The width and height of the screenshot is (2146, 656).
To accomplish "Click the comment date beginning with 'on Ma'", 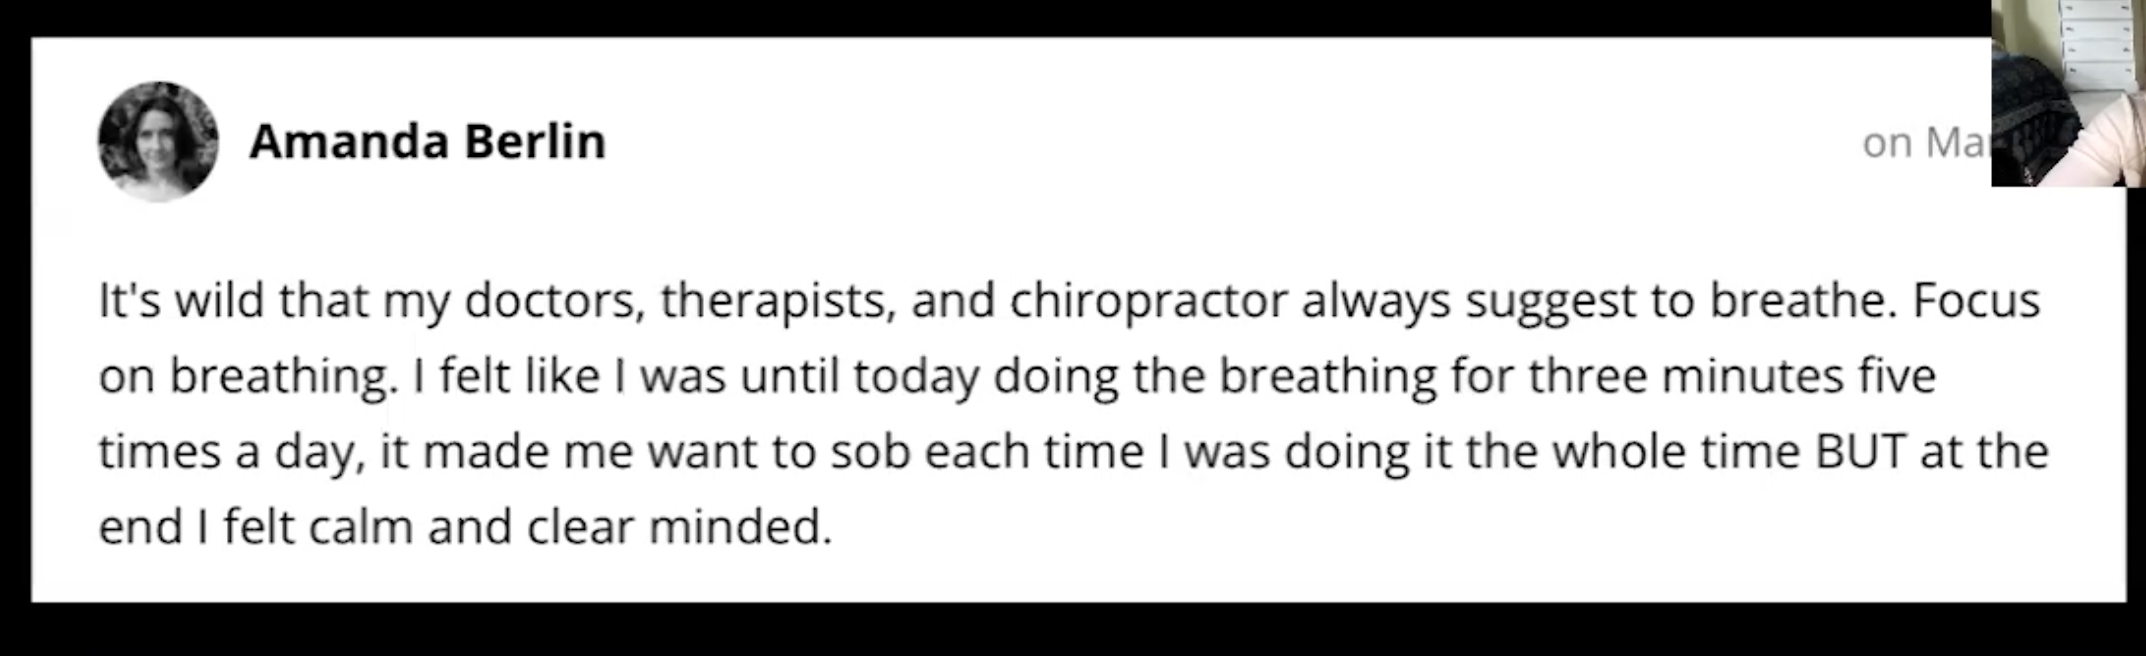I will (1926, 142).
